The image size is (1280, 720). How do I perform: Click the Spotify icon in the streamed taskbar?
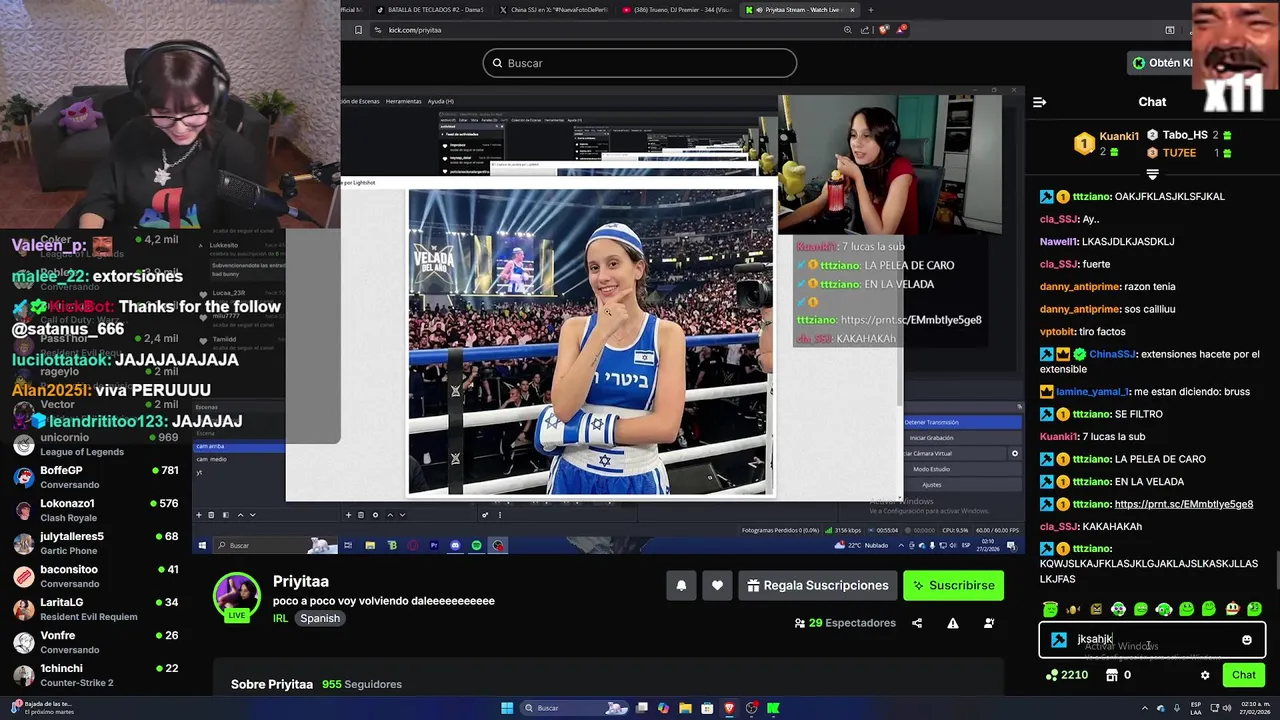[476, 545]
